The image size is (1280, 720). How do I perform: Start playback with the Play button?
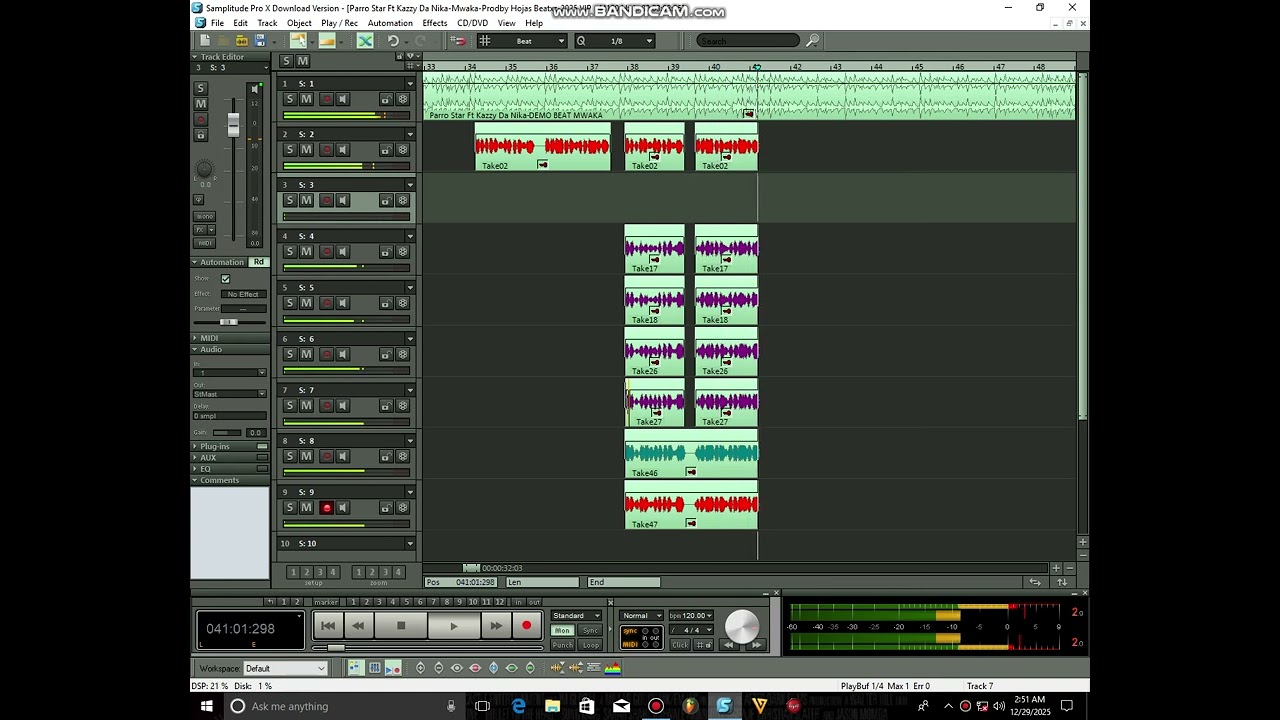pyautogui.click(x=453, y=626)
